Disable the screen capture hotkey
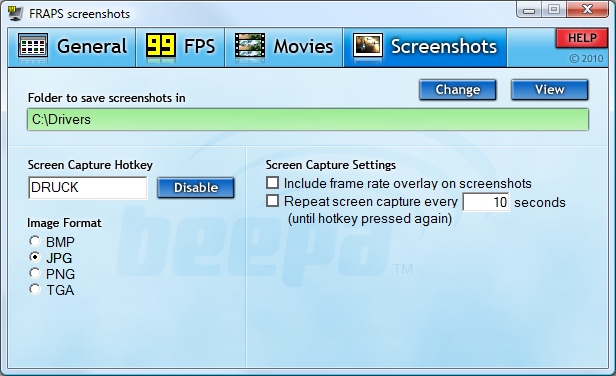The width and height of the screenshot is (616, 376). point(196,187)
